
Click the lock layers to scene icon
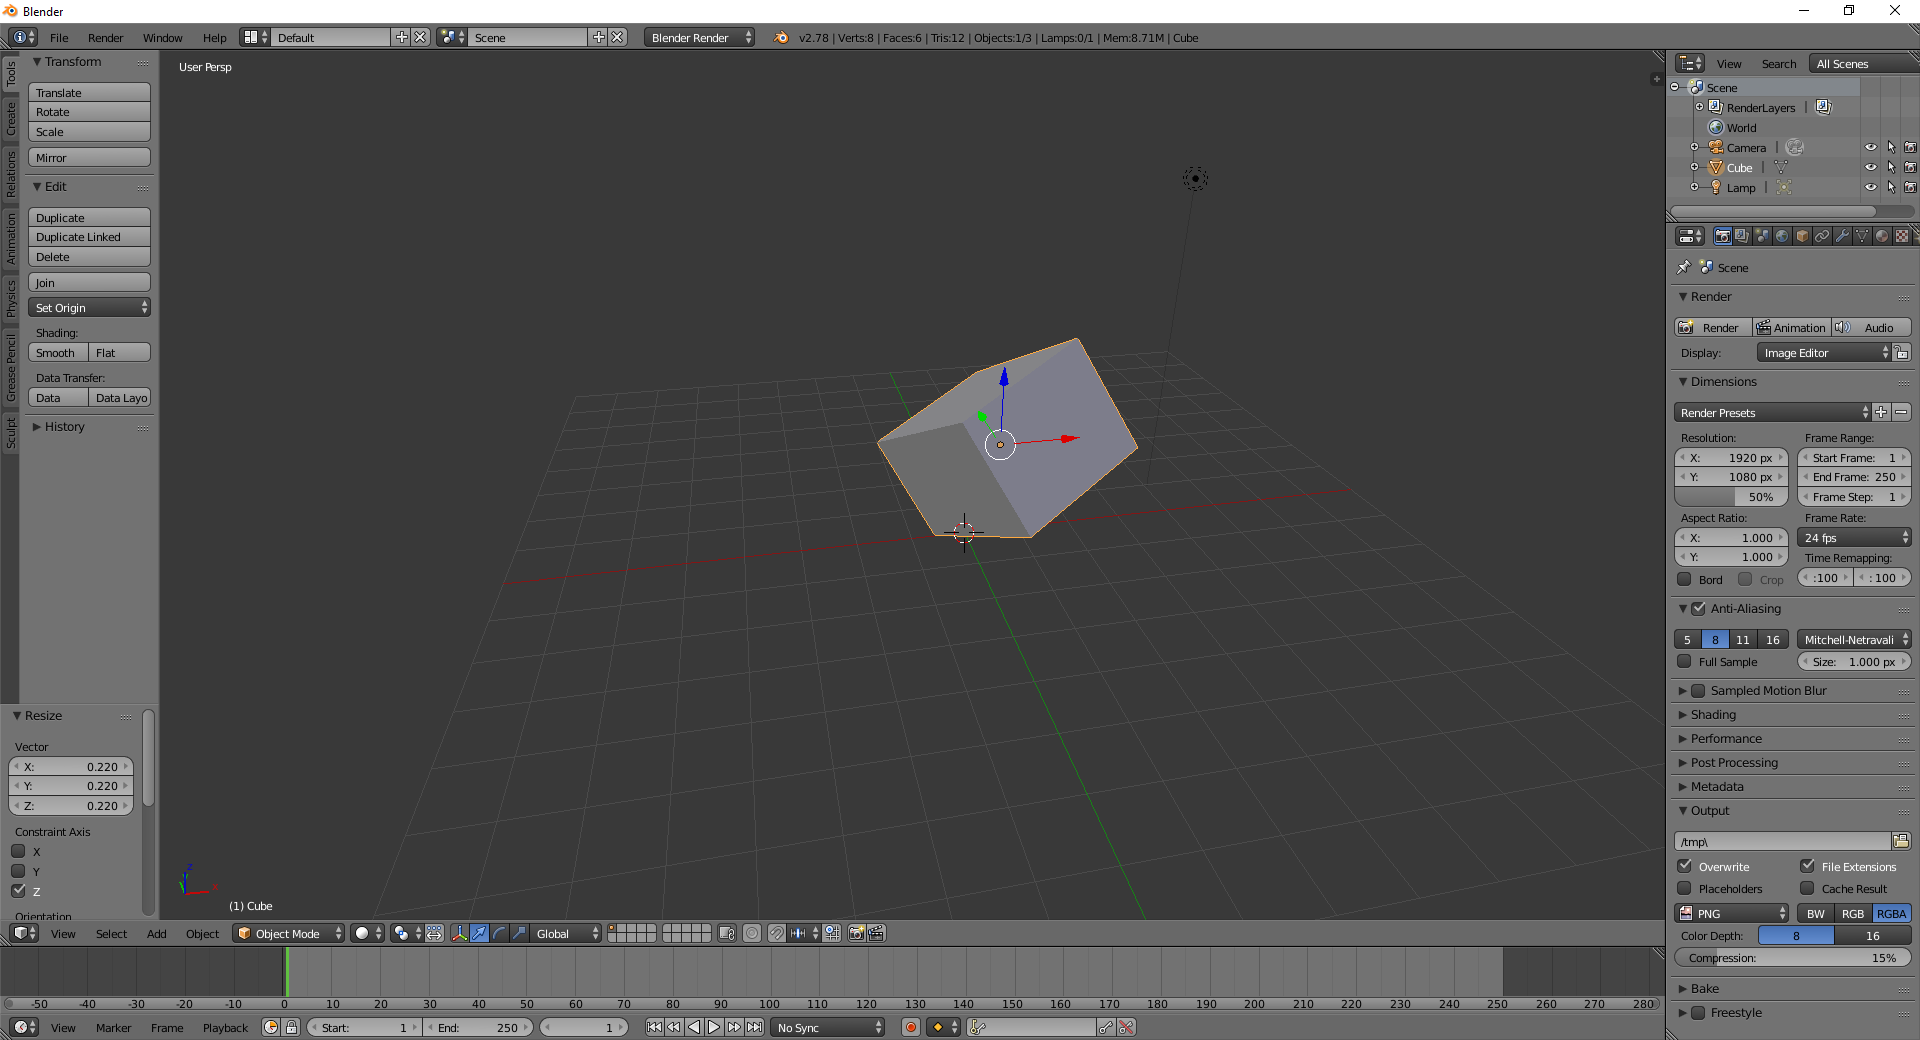tap(727, 933)
